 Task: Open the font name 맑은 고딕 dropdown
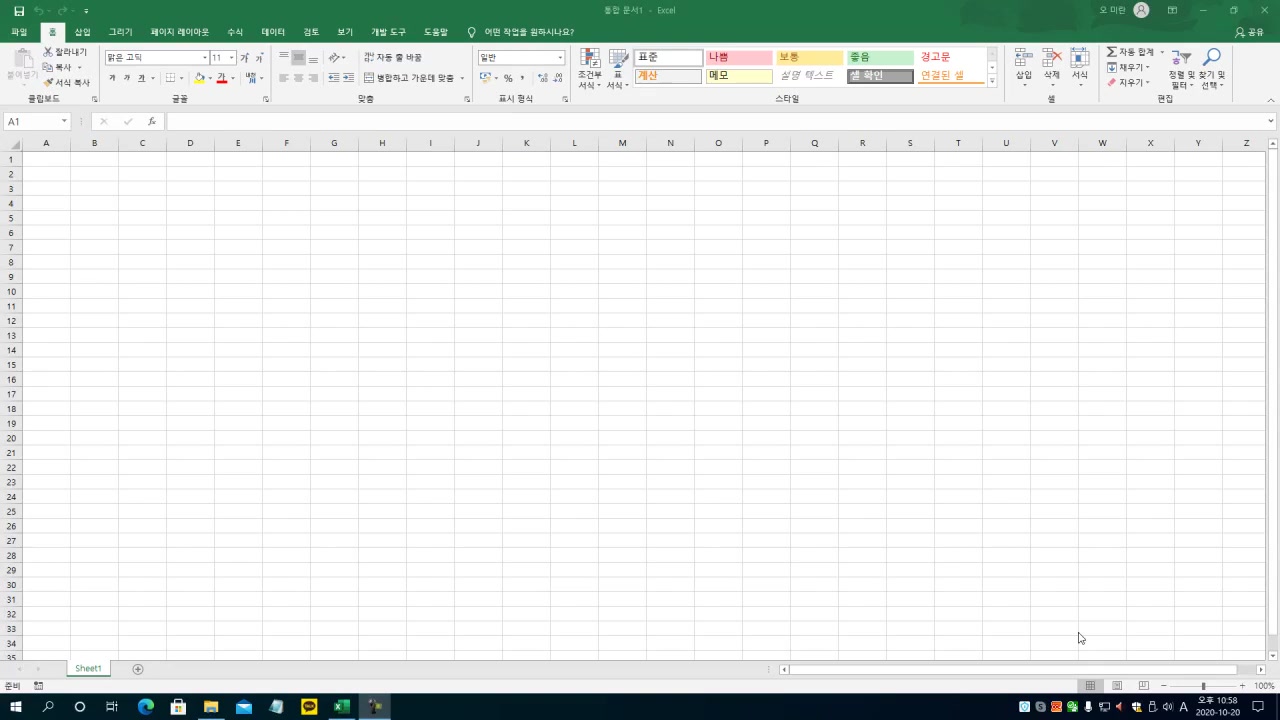[205, 58]
